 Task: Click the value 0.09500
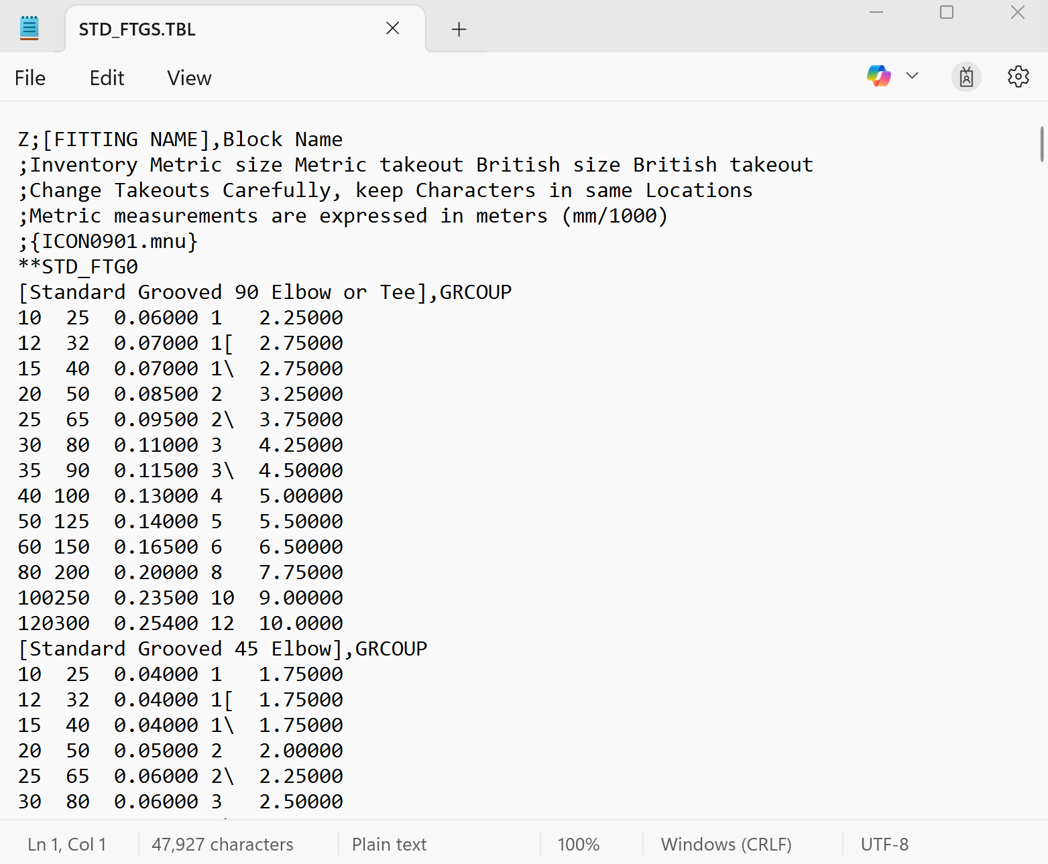coord(156,420)
